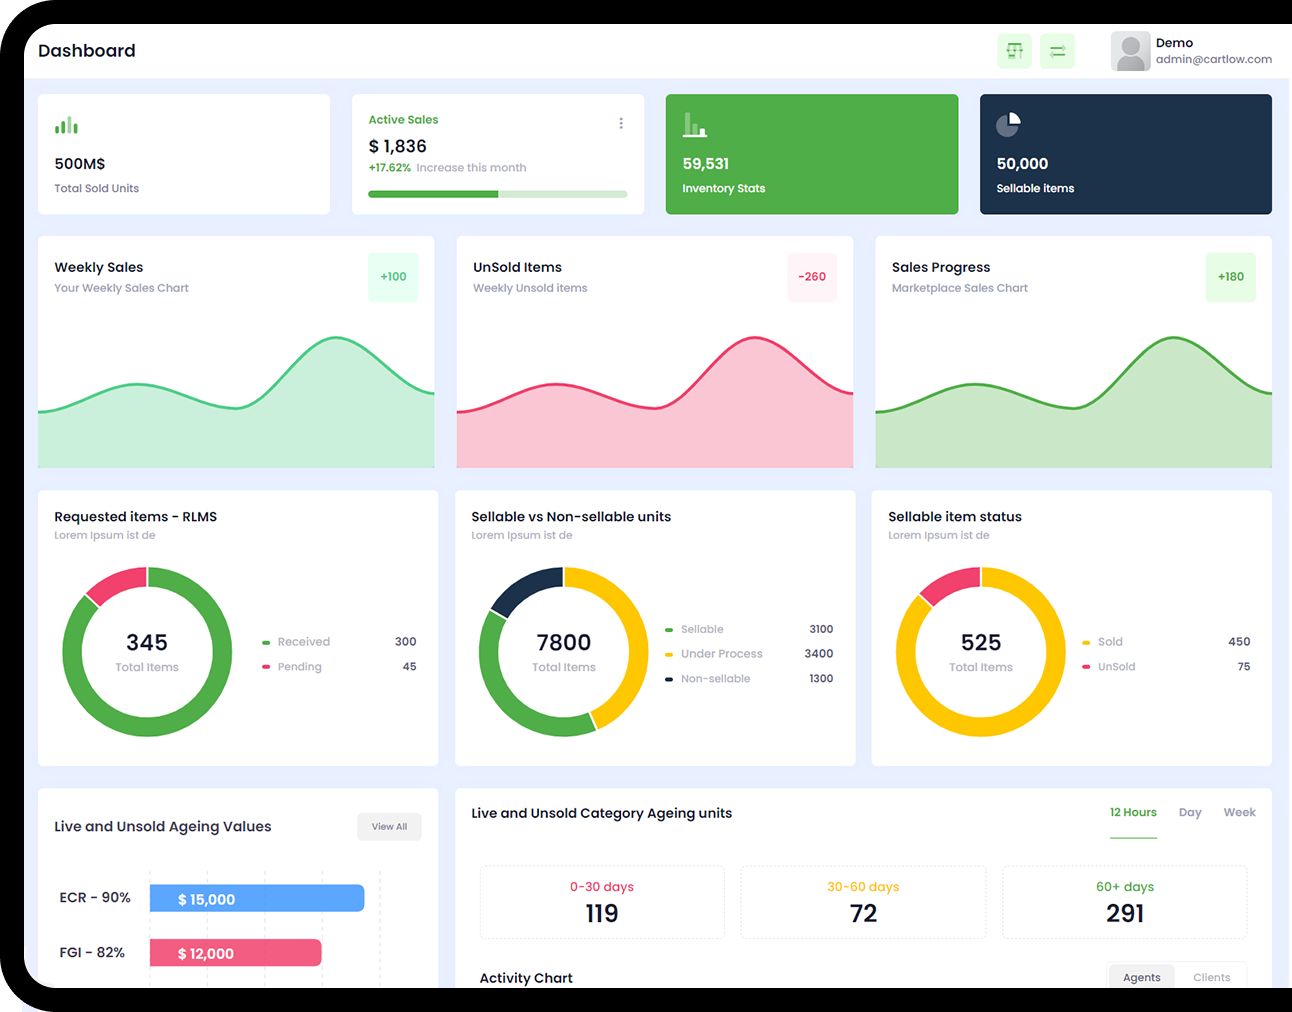The height and width of the screenshot is (1012, 1292).
Task: Click the green Received legend dot
Action: (x=266, y=643)
